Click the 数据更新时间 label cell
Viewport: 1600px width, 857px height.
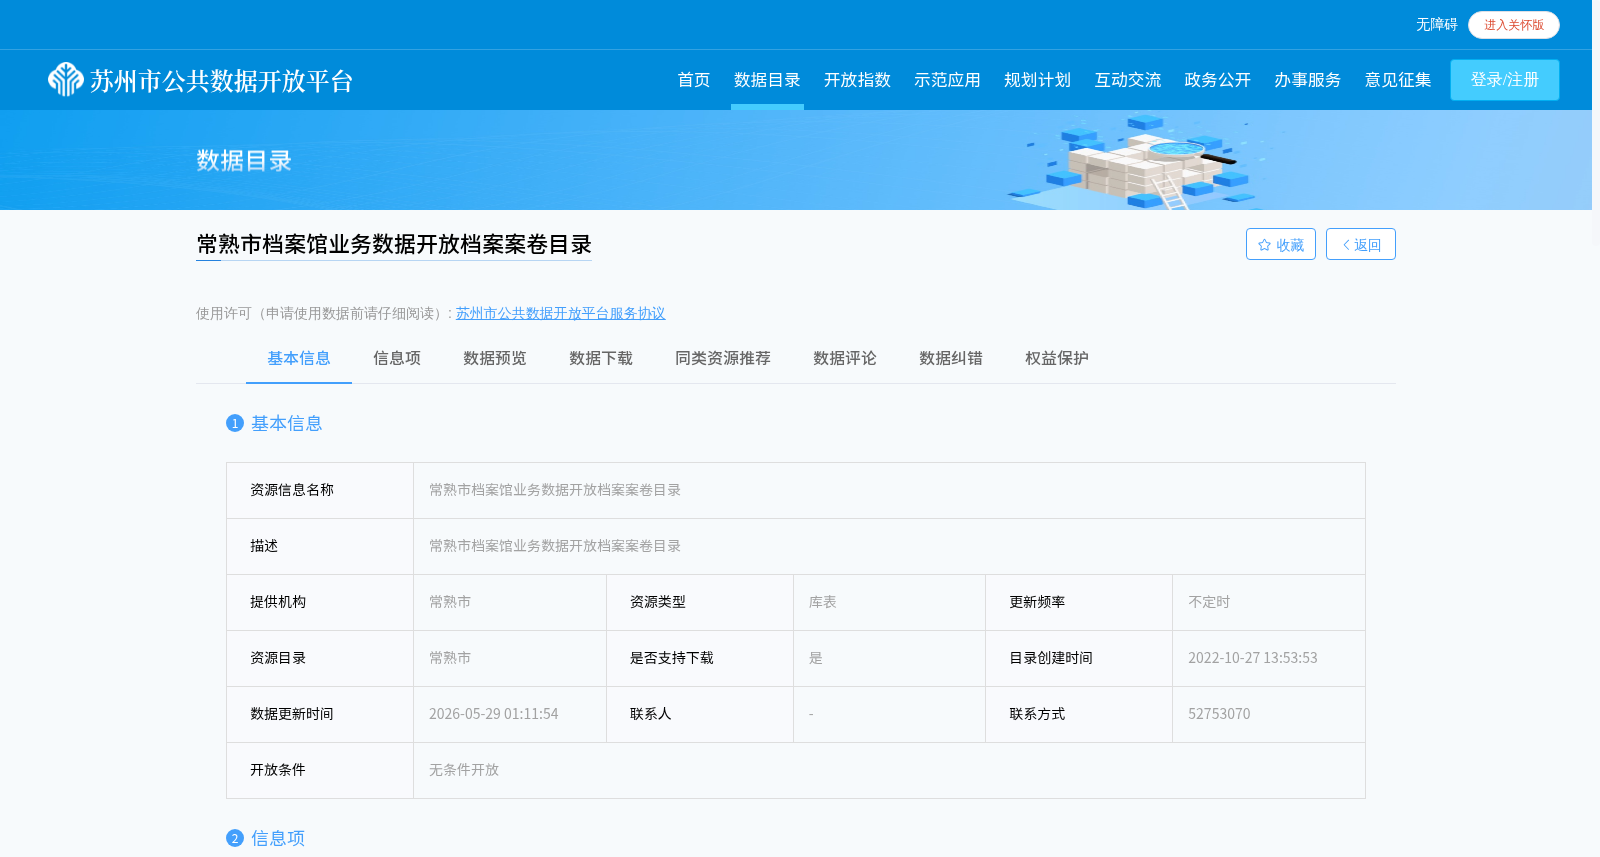[320, 714]
